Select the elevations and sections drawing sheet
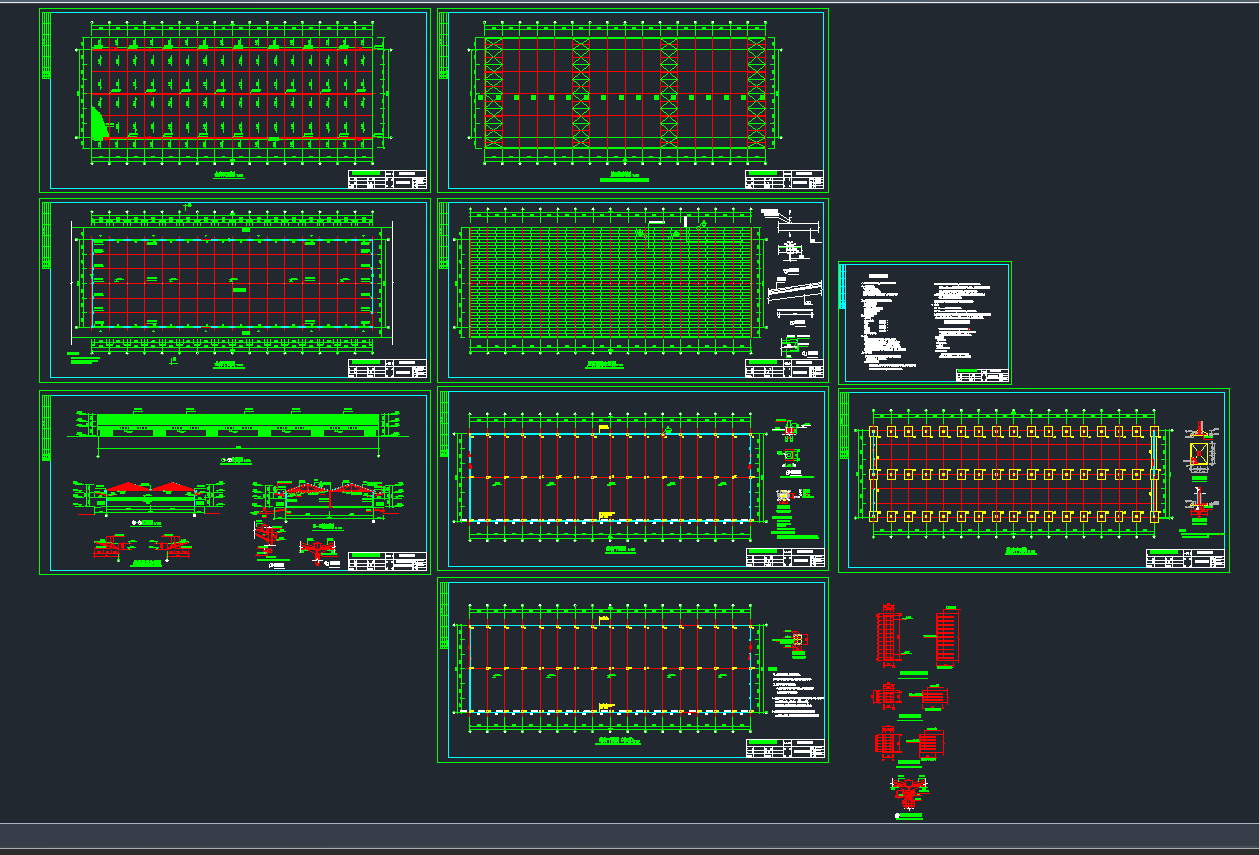This screenshot has width=1259, height=855. [235, 483]
